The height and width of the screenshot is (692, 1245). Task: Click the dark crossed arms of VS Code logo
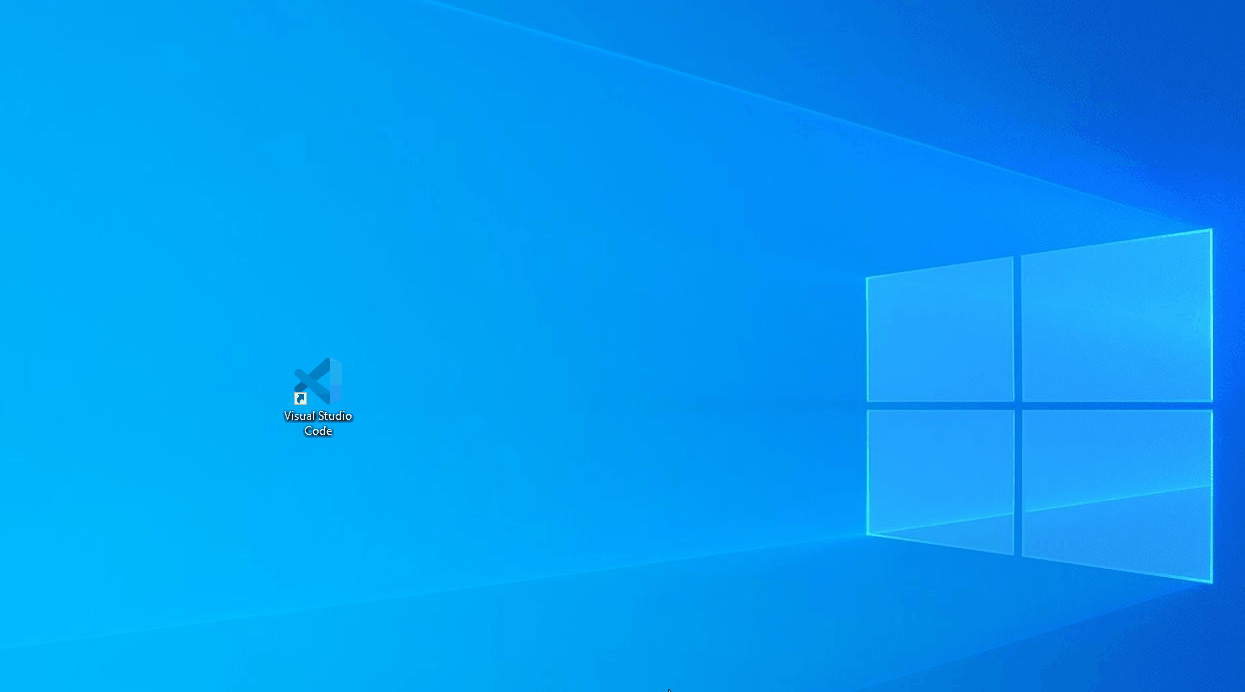click(x=309, y=381)
